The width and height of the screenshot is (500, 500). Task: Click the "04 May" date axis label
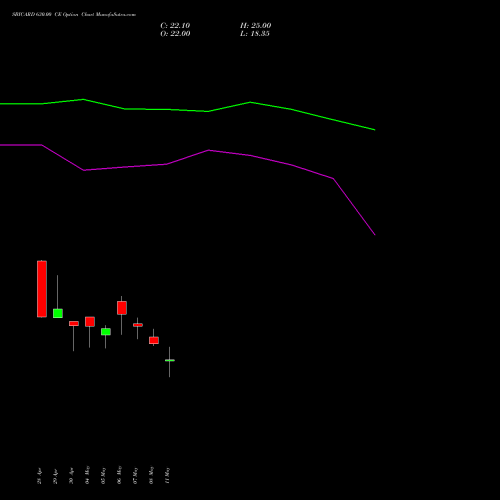point(87,475)
